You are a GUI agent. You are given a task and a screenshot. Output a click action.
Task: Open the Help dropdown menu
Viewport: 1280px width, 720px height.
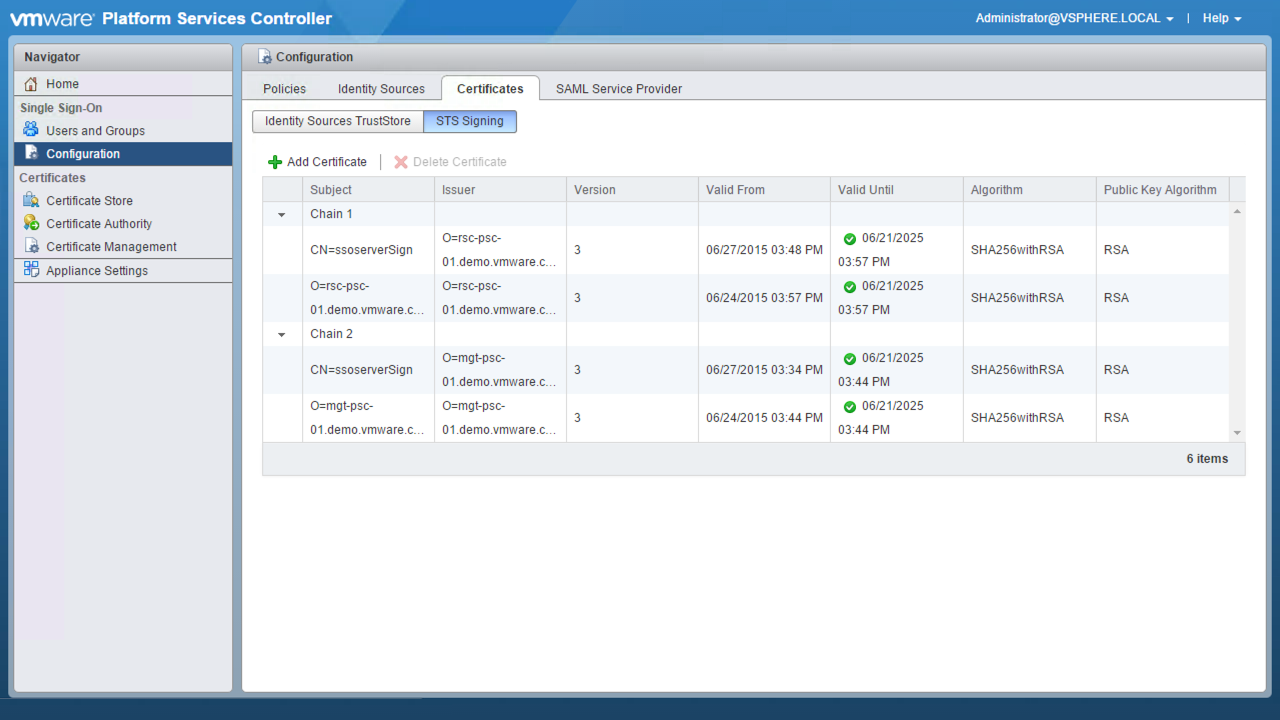tap(1221, 18)
